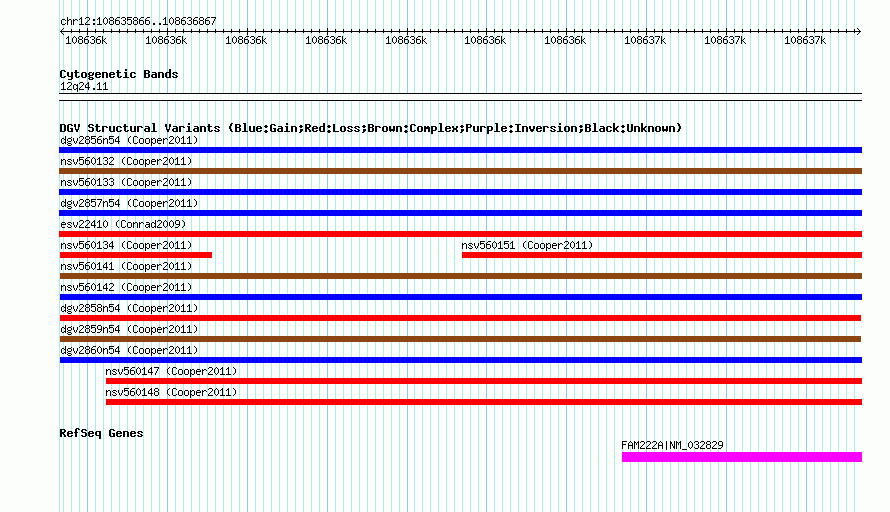
Task: Click the Cytogenetic Bands track title
Action: 119,74
